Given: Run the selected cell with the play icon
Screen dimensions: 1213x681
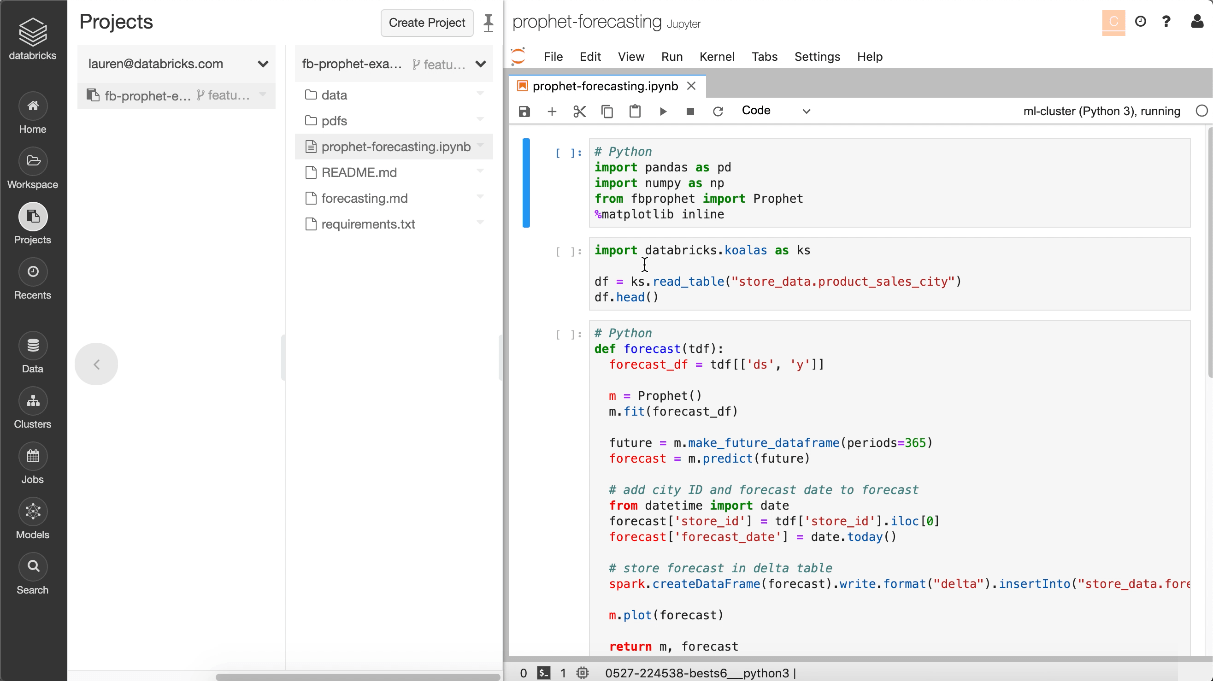Looking at the screenshot, I should 663,112.
